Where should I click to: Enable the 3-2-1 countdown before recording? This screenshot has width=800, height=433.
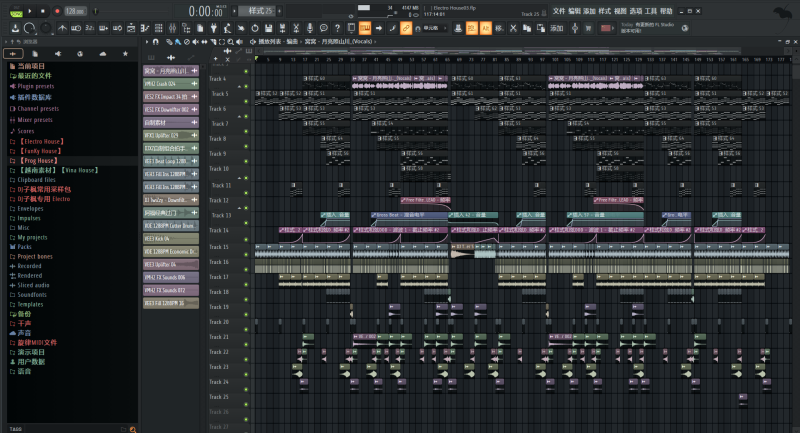pos(89,28)
